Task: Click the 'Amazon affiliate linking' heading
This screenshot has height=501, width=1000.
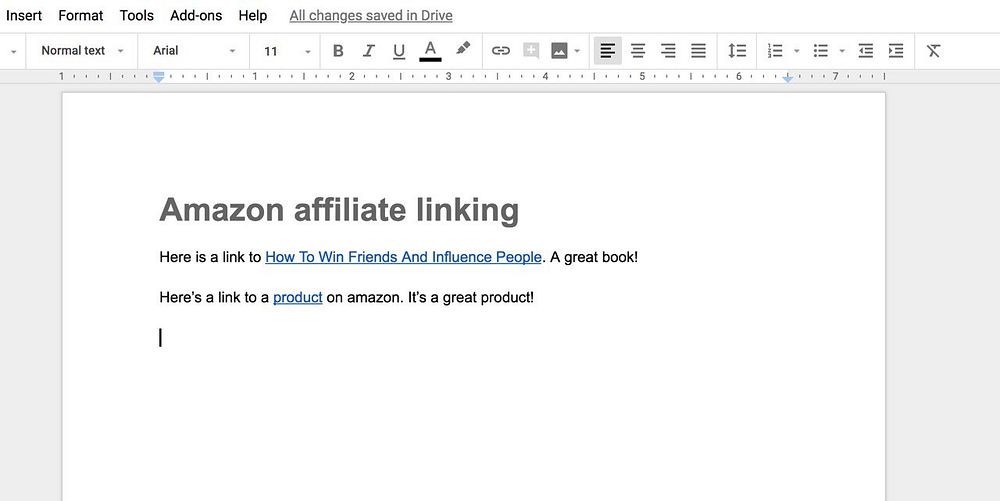Action: tap(339, 210)
